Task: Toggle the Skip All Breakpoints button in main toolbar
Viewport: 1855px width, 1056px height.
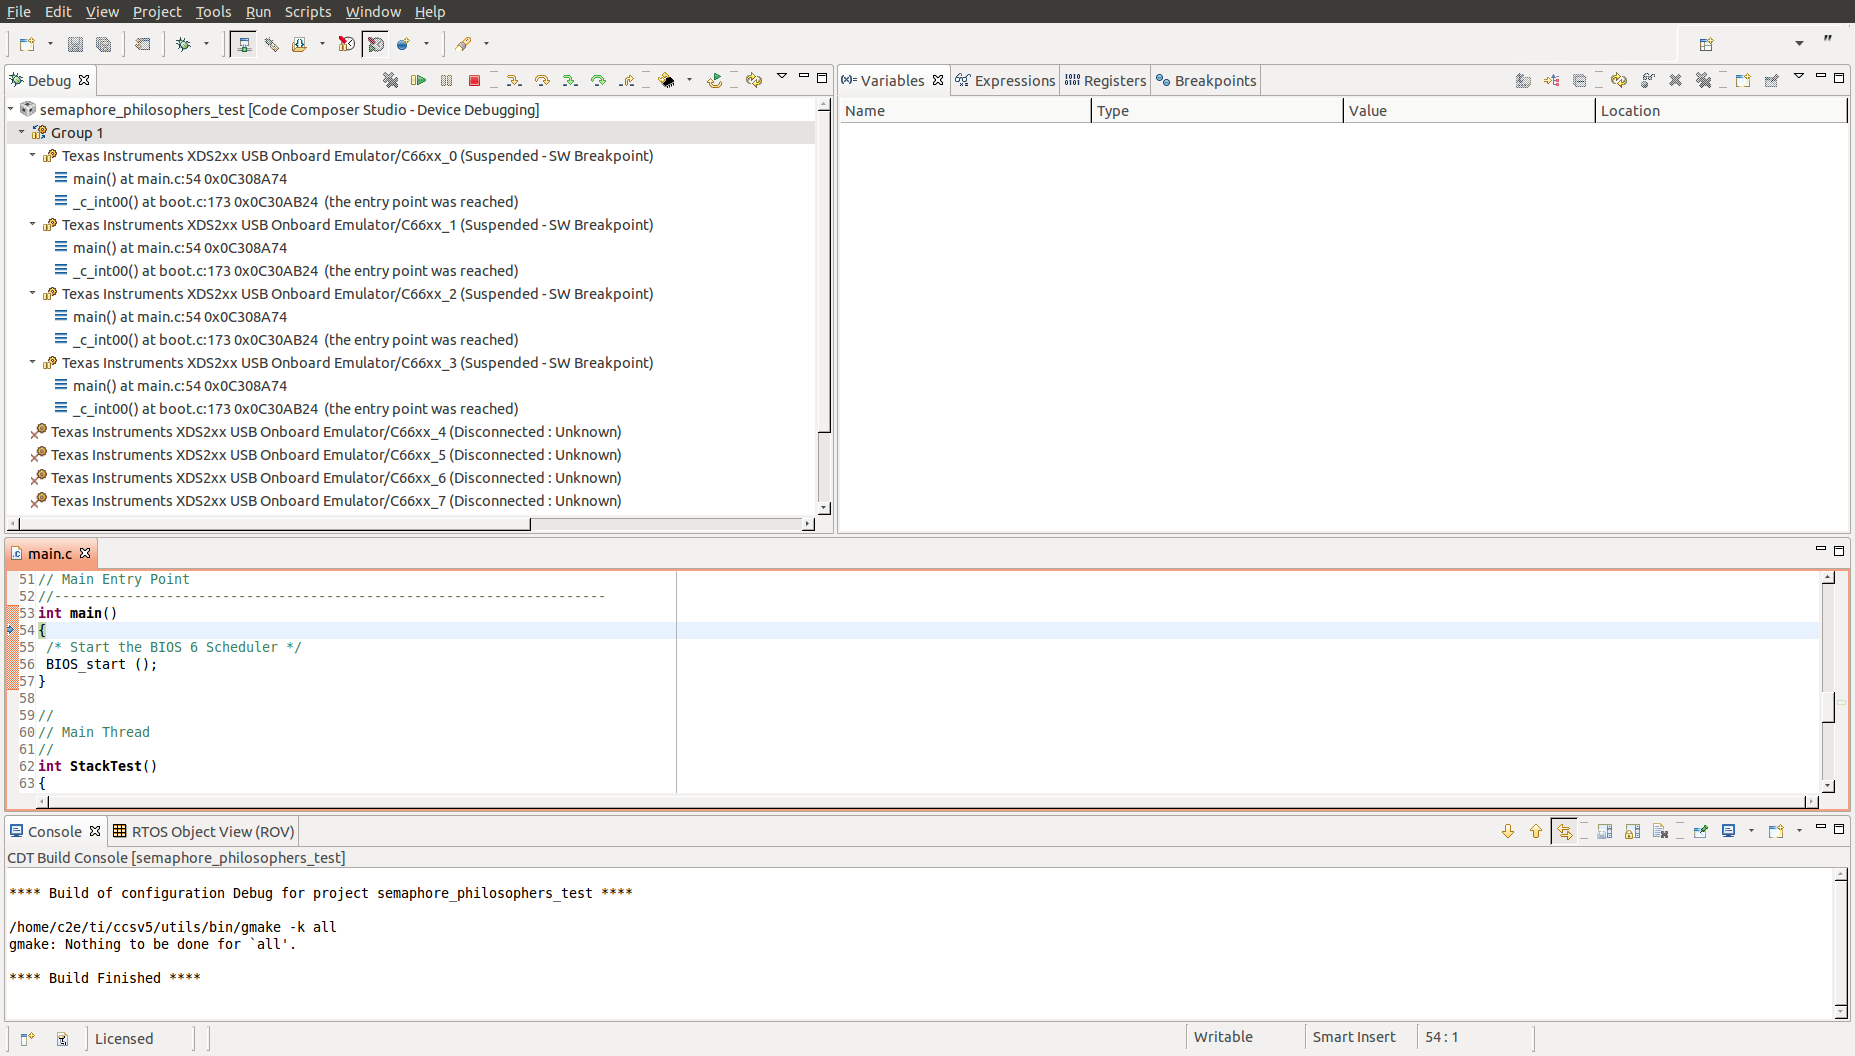Action: coord(346,44)
